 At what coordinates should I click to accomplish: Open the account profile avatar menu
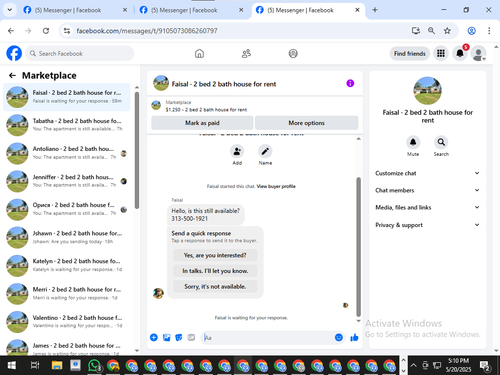tap(478, 53)
